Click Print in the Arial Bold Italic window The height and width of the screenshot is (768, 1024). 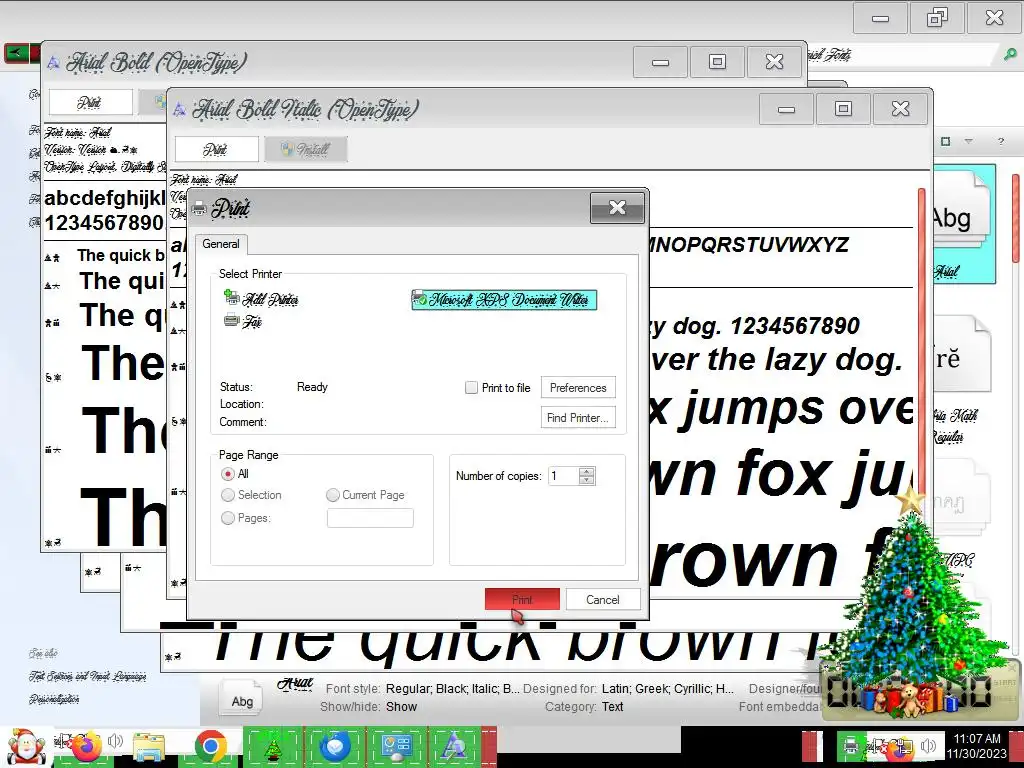coord(216,149)
